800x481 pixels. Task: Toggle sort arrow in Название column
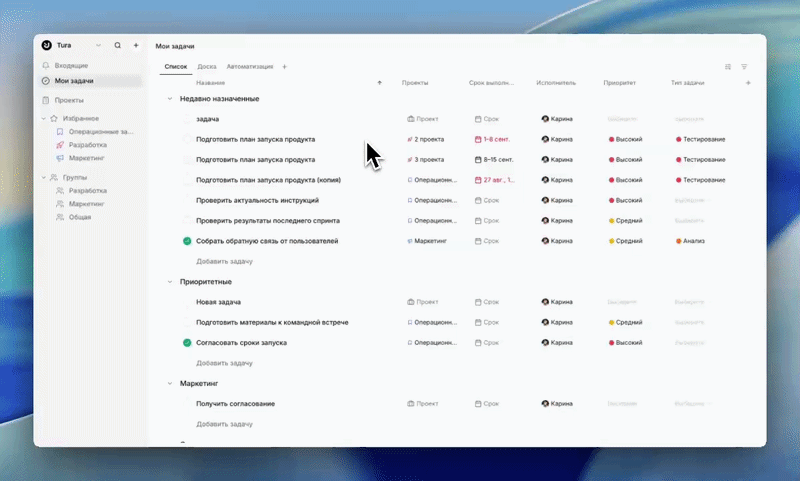click(x=379, y=83)
